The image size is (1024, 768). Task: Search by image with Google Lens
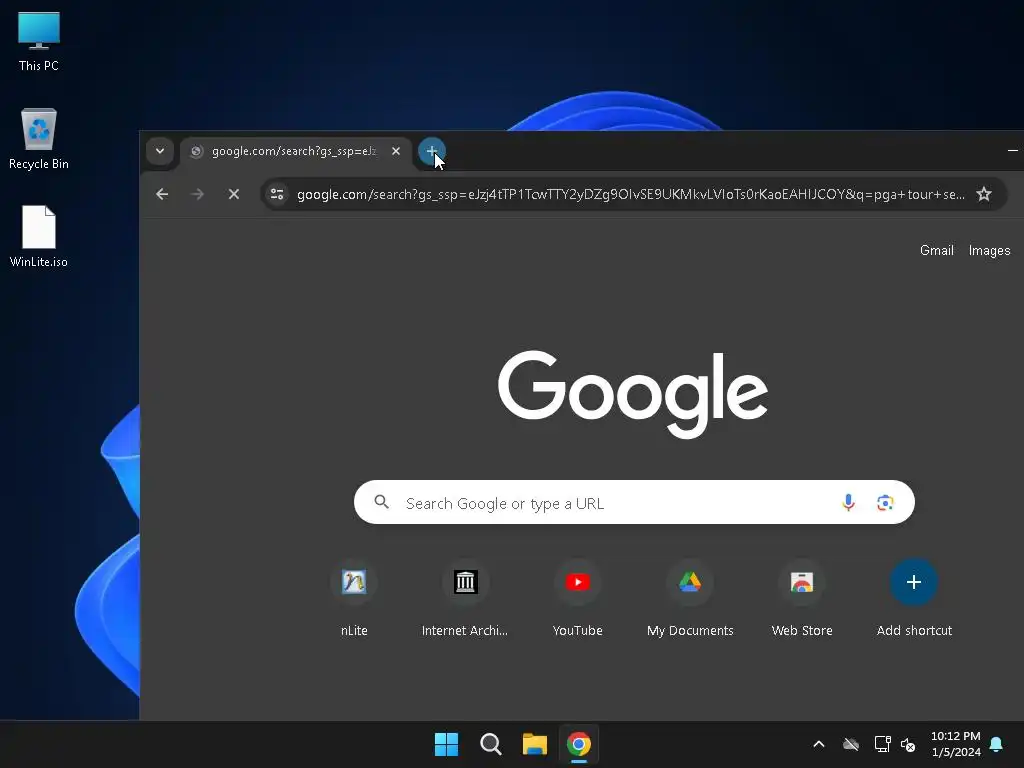tap(885, 502)
